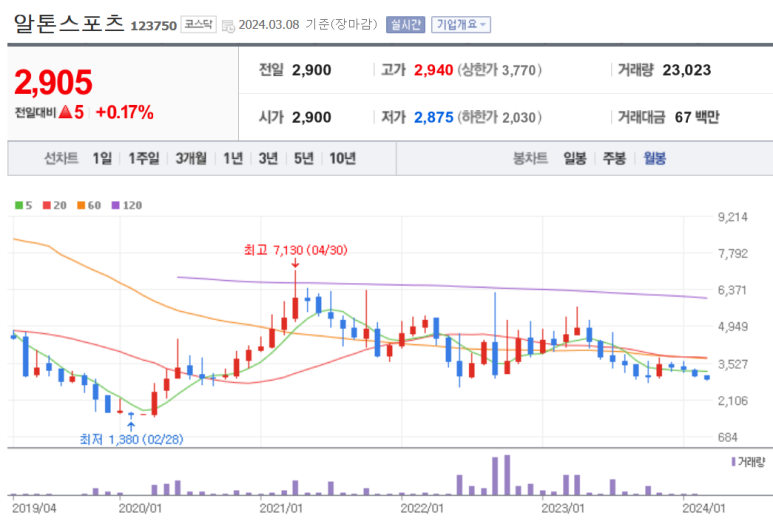Select the 5년 line chart tab
The width and height of the screenshot is (773, 524).
click(304, 158)
